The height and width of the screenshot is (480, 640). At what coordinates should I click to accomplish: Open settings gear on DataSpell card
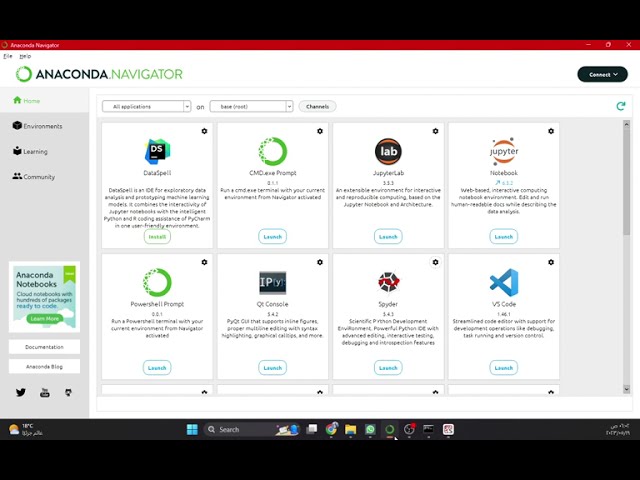pyautogui.click(x=204, y=131)
